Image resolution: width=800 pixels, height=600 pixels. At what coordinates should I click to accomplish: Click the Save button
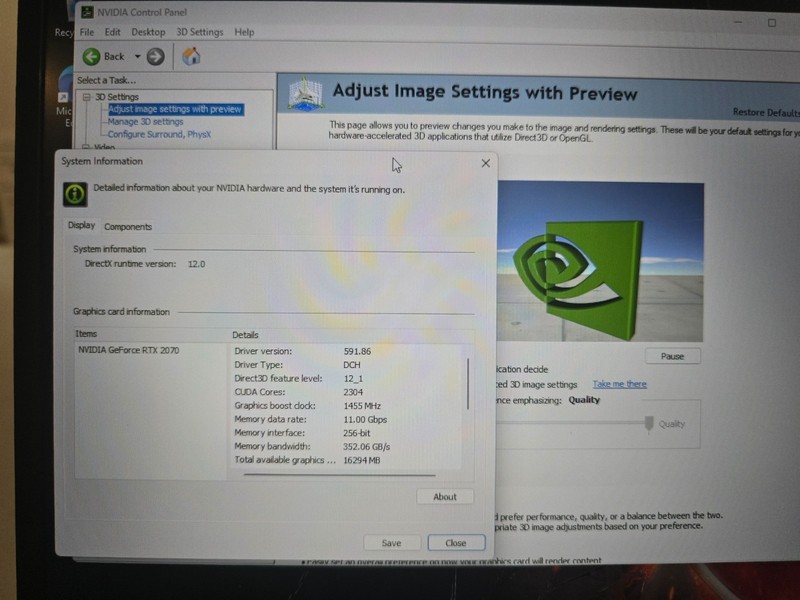tap(391, 543)
